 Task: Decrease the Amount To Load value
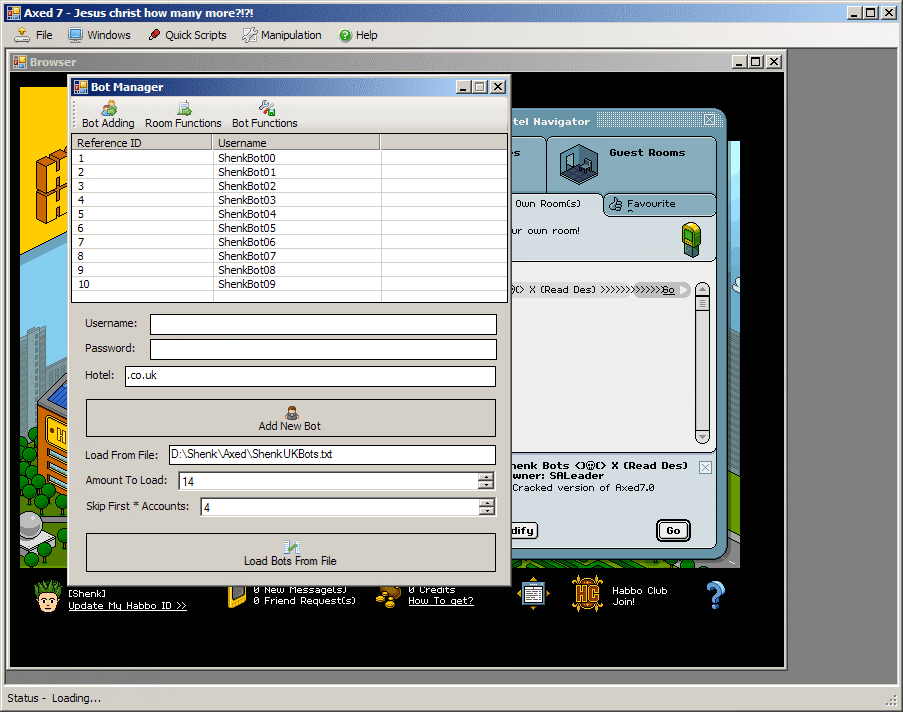click(487, 485)
